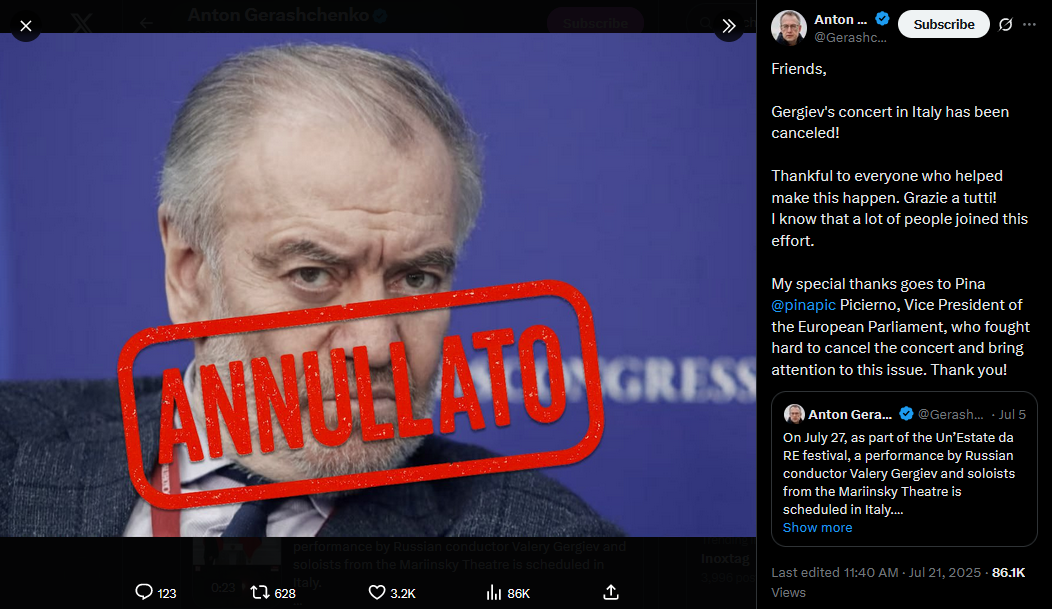This screenshot has width=1052, height=609.
Task: Open Anton's profile avatar picture
Action: click(x=788, y=27)
